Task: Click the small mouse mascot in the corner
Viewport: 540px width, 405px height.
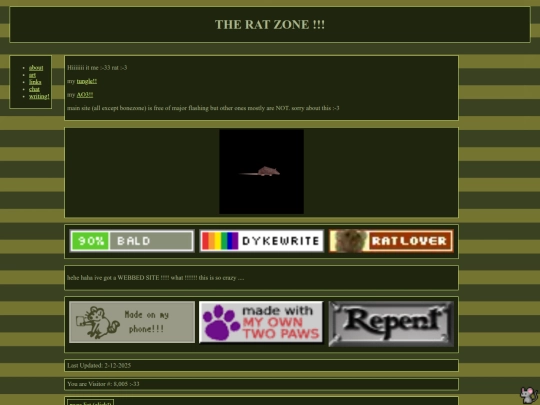Action: click(x=529, y=395)
